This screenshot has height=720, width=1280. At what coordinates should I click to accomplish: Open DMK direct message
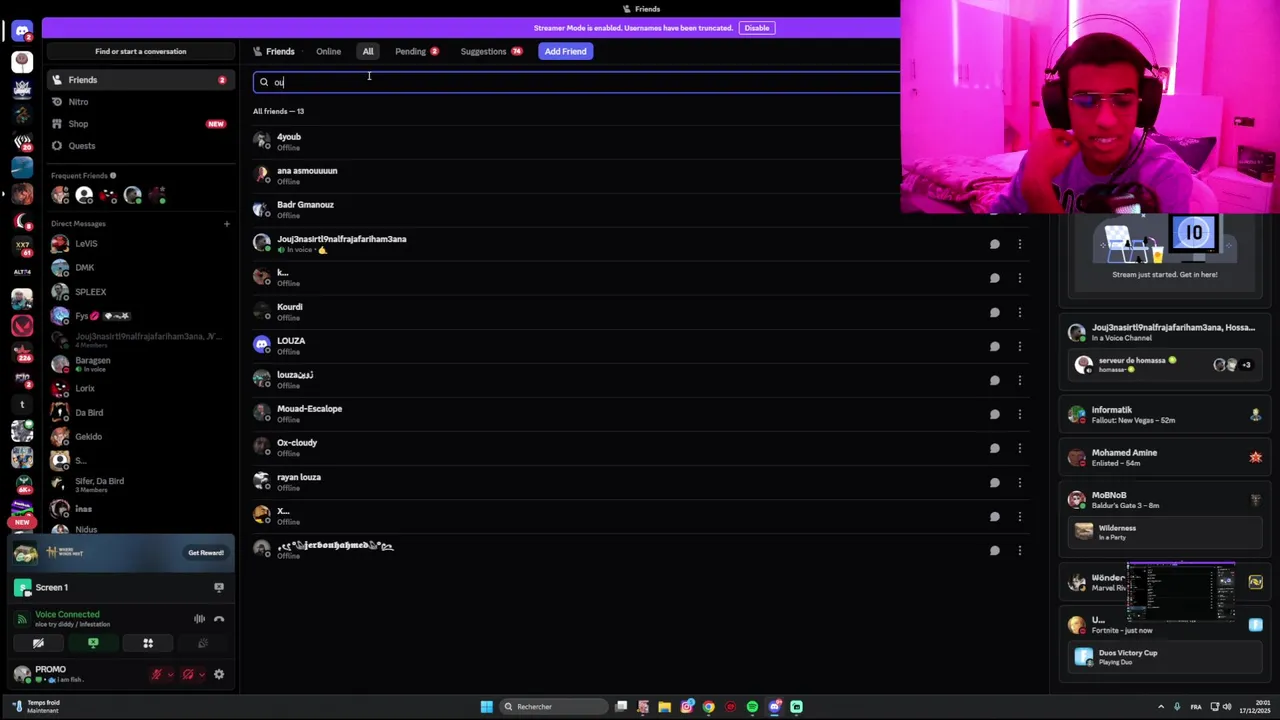pos(139,268)
